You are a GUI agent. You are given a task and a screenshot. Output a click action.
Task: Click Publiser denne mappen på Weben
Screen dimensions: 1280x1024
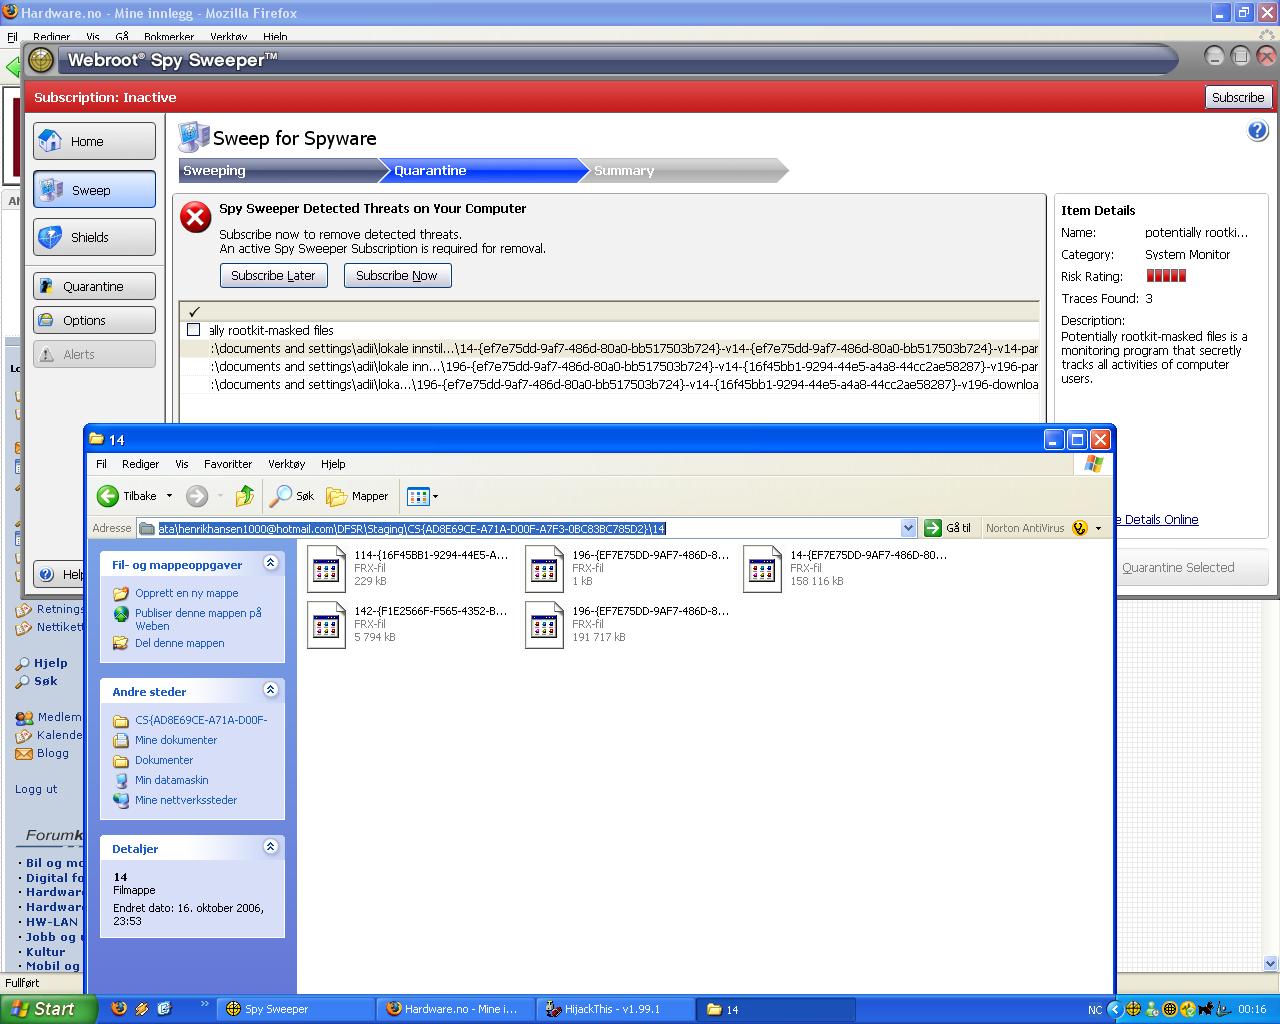click(x=198, y=619)
